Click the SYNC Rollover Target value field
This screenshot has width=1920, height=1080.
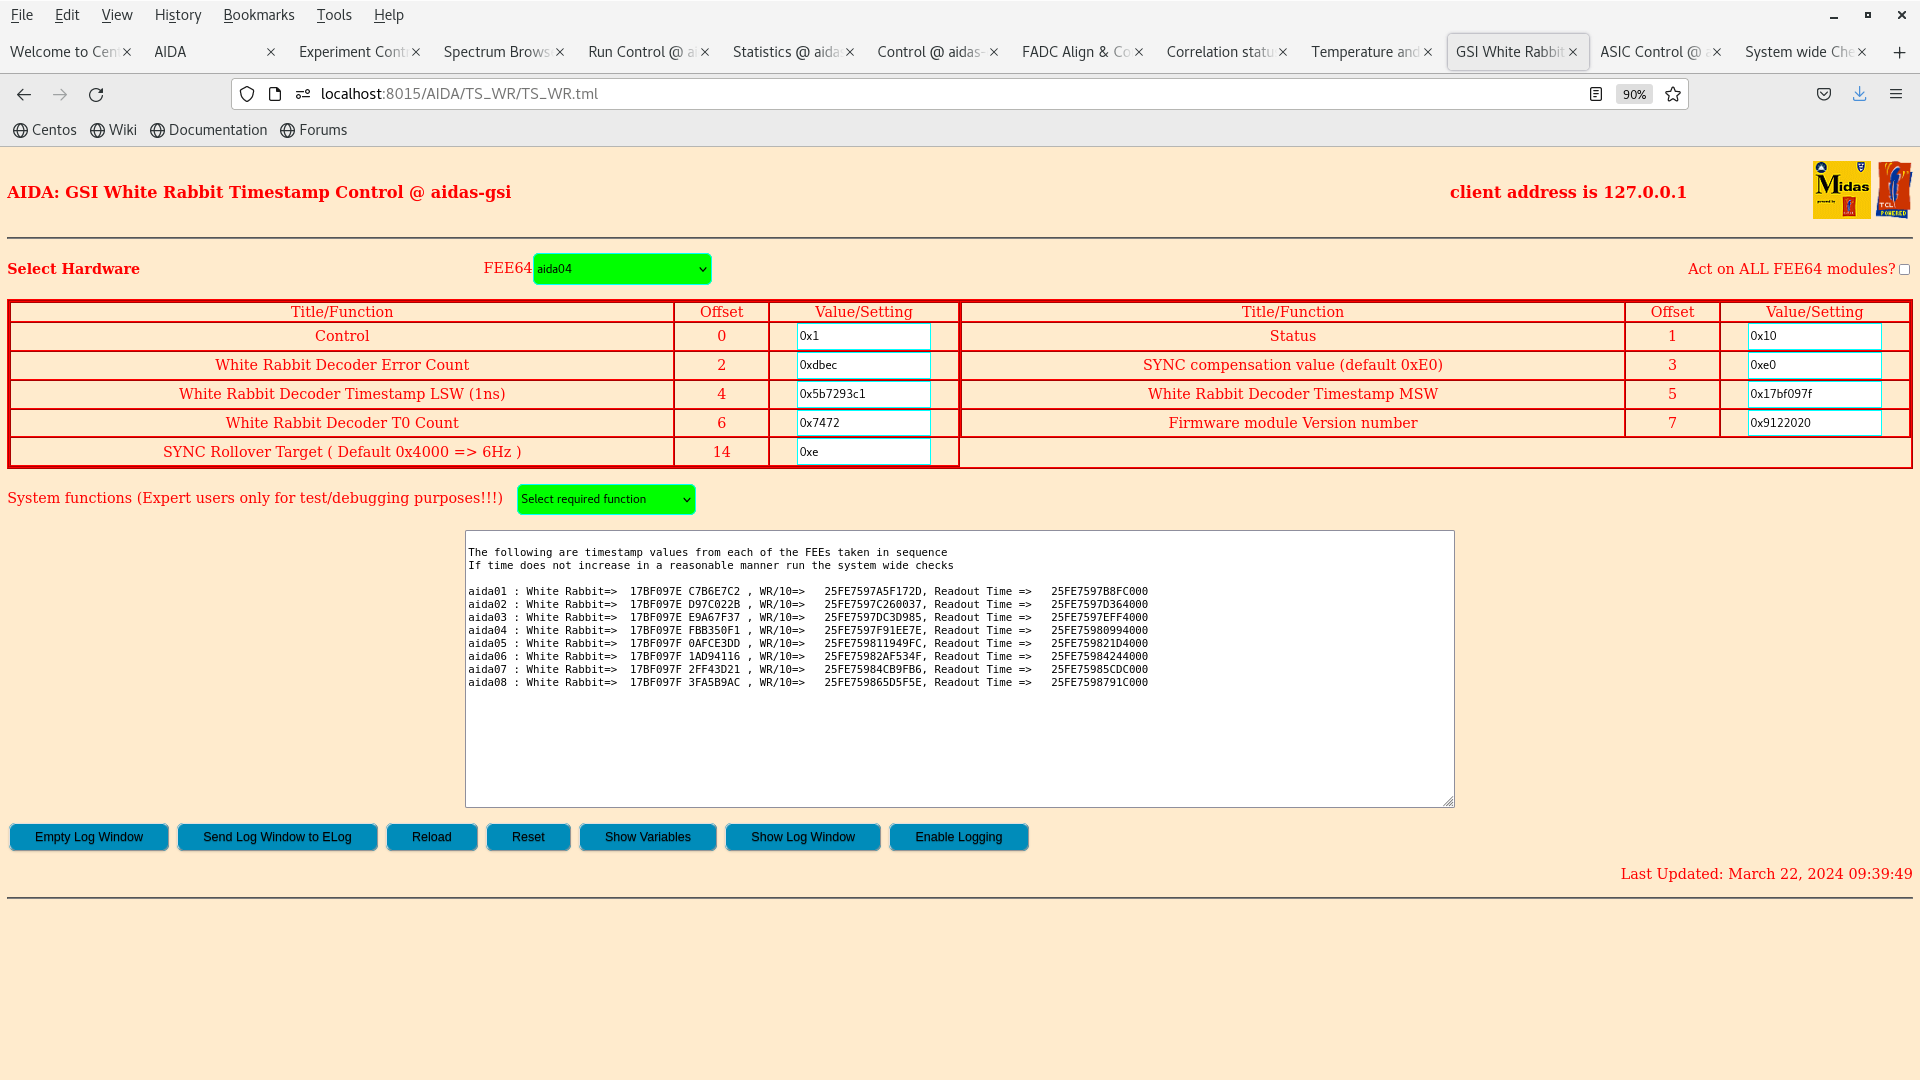pyautogui.click(x=863, y=452)
